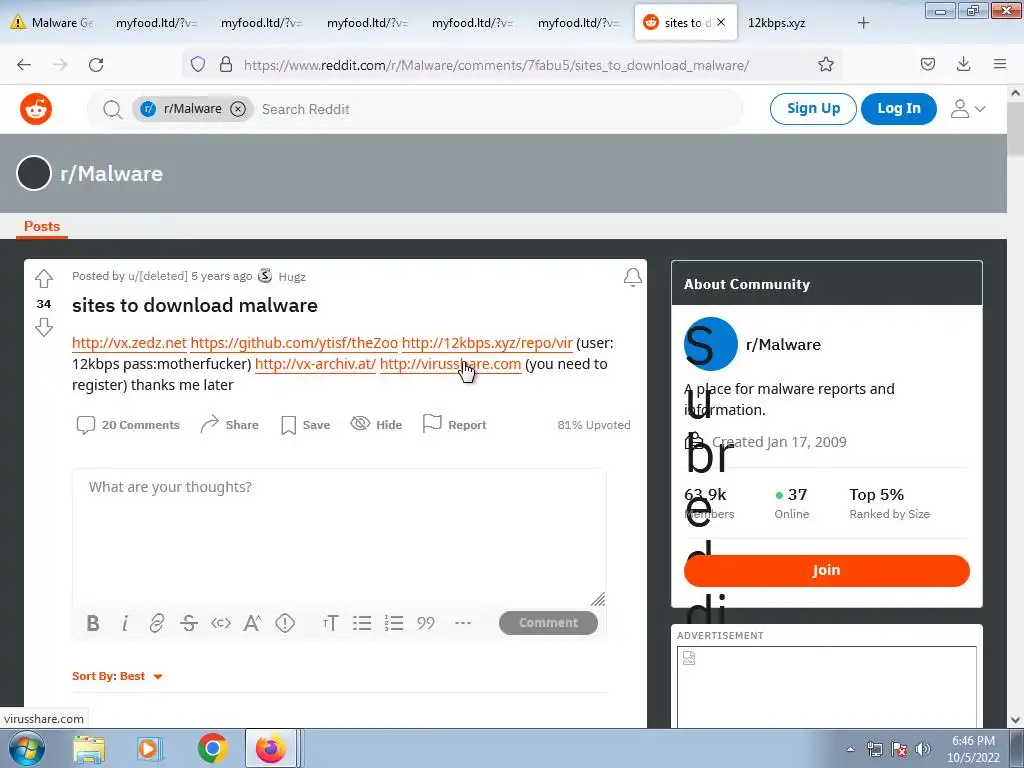Select the Posts tab

[42, 226]
